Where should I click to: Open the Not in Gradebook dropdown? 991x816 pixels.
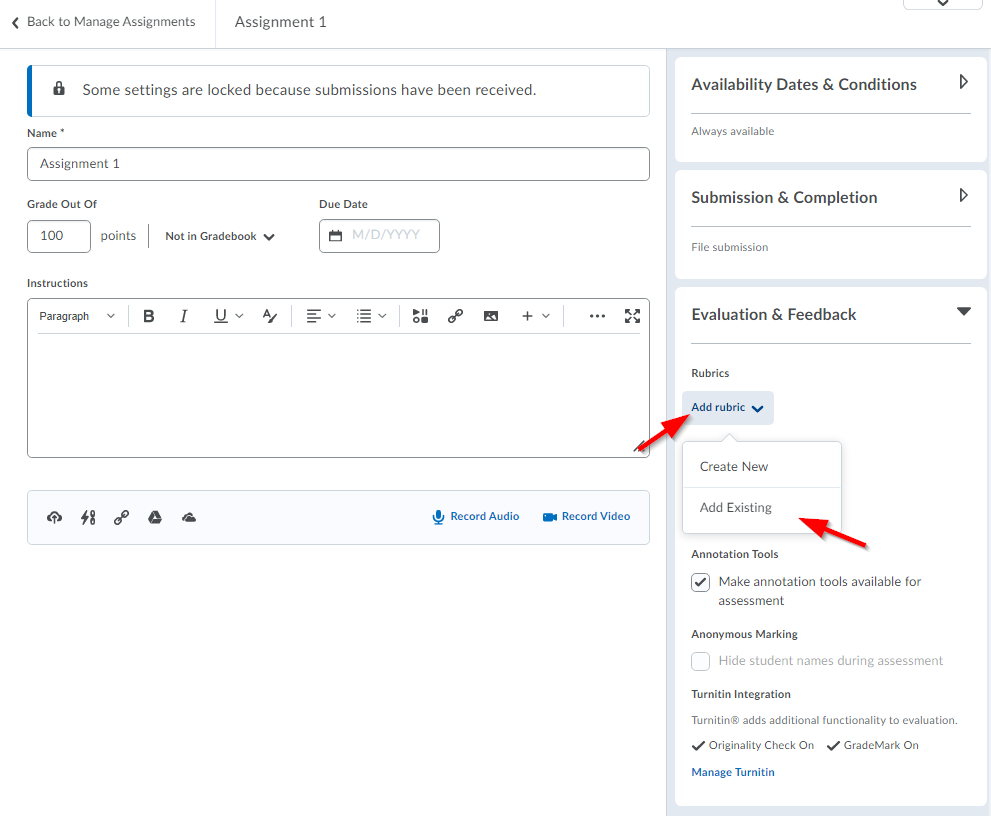[x=220, y=237]
